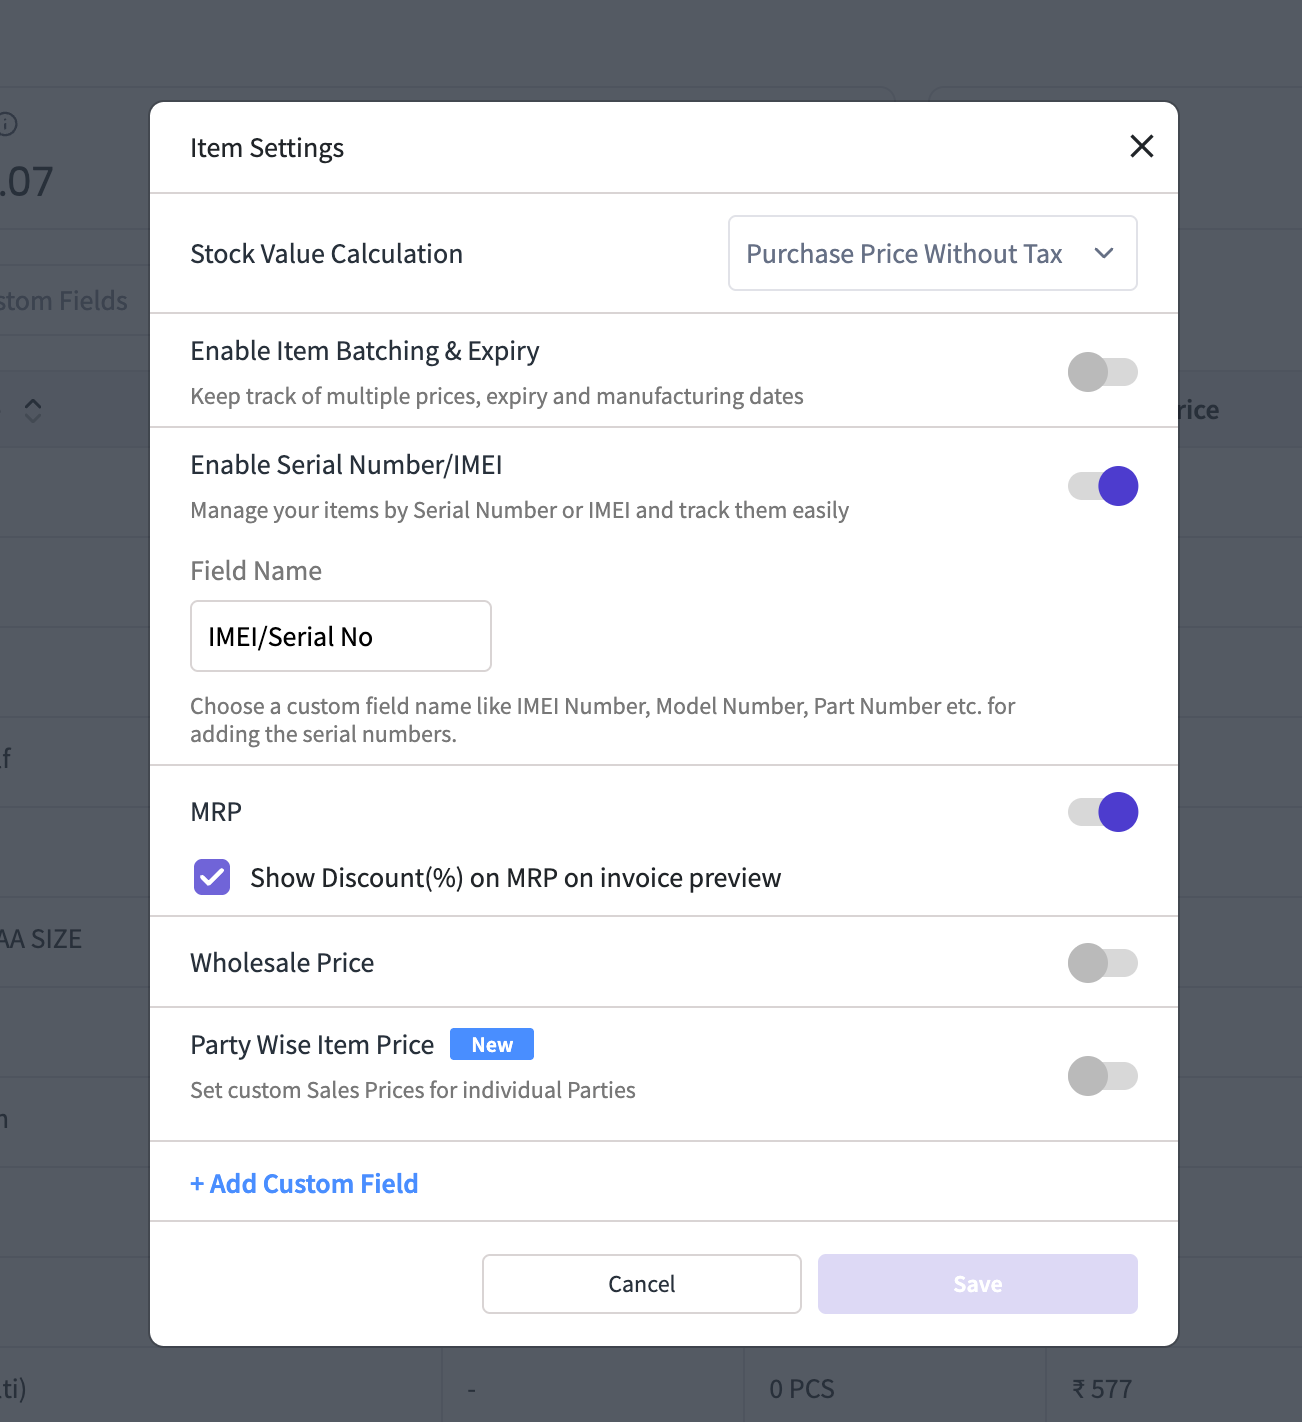Click the sort arrows icon in the table header

click(33, 410)
